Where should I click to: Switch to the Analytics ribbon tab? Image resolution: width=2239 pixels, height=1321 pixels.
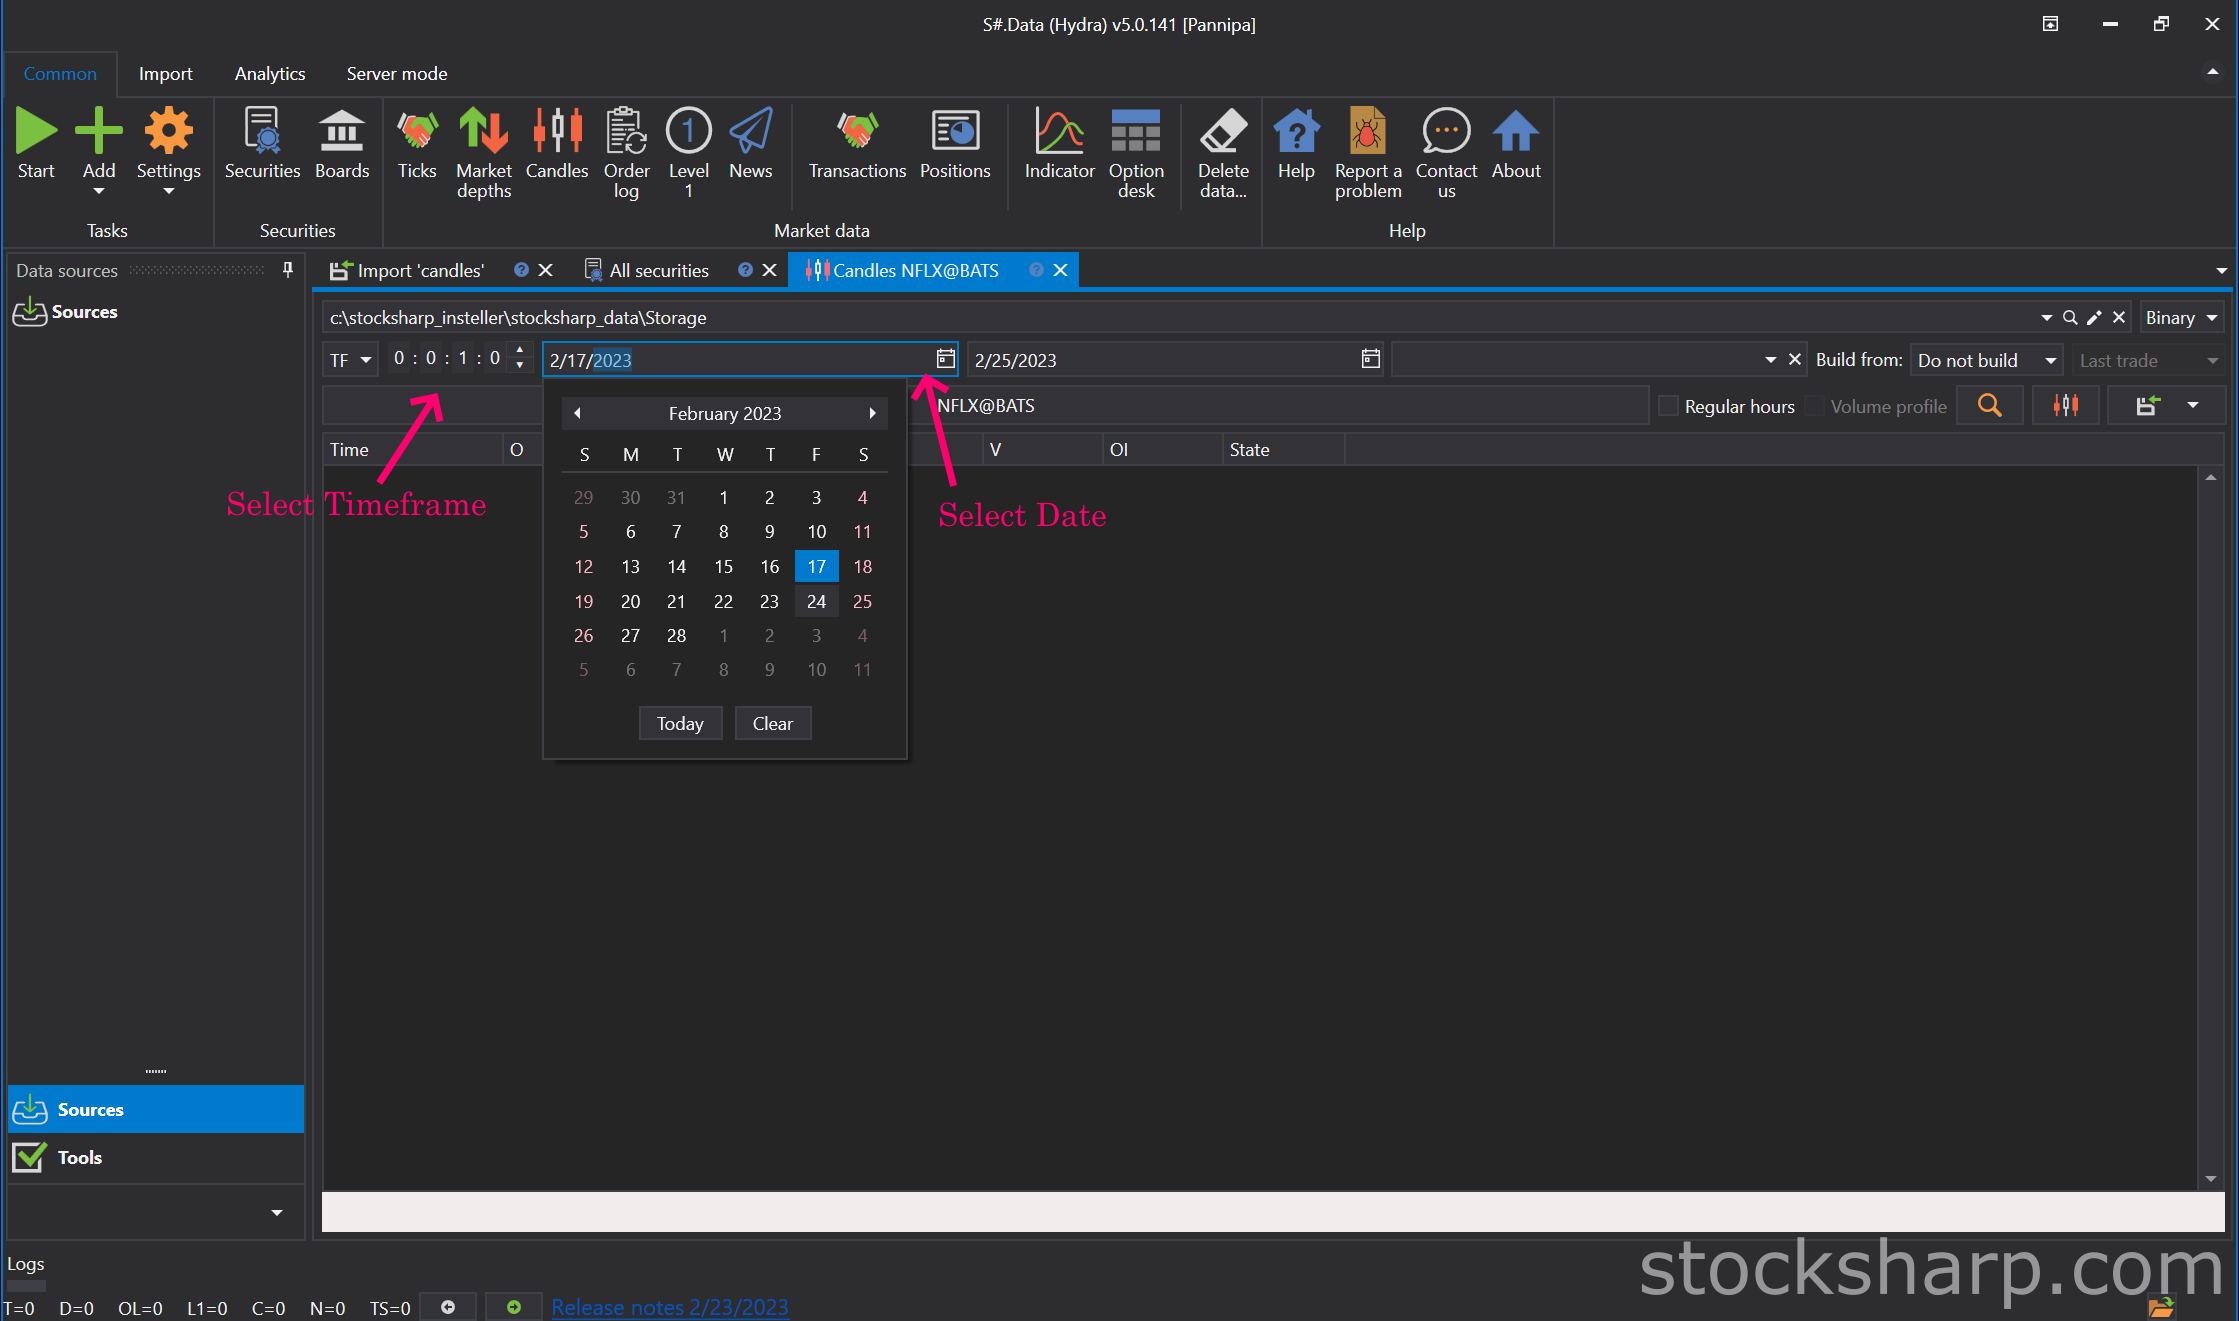point(270,74)
